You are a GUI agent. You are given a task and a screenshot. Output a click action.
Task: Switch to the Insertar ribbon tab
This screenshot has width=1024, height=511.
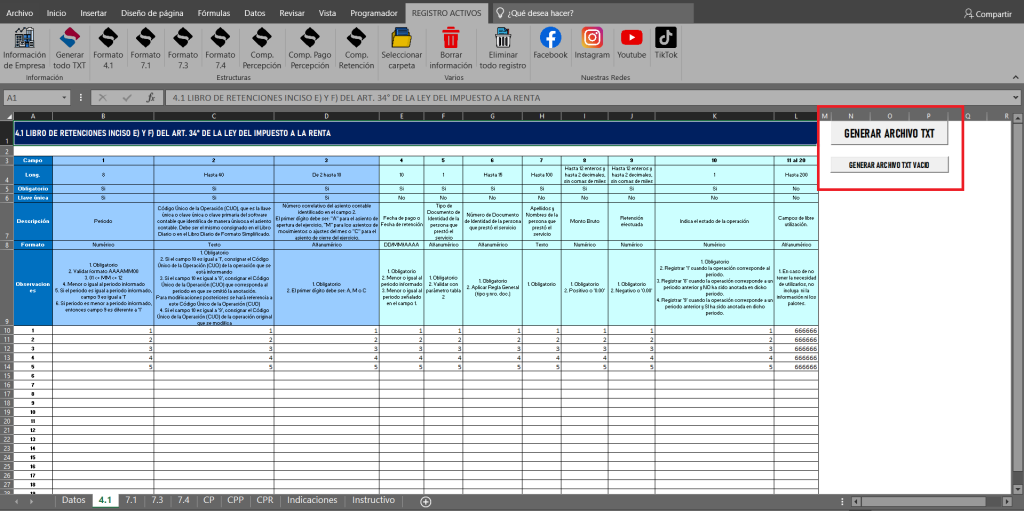(93, 13)
